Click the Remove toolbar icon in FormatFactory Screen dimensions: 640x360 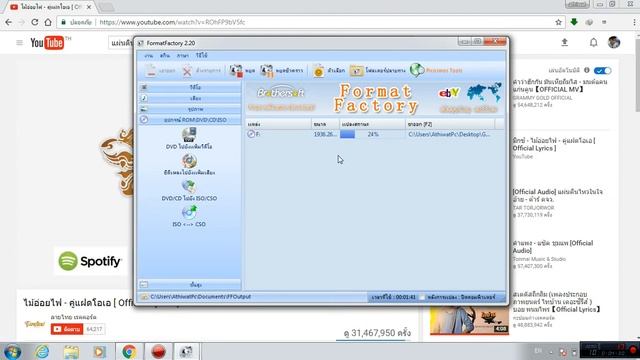[151, 71]
